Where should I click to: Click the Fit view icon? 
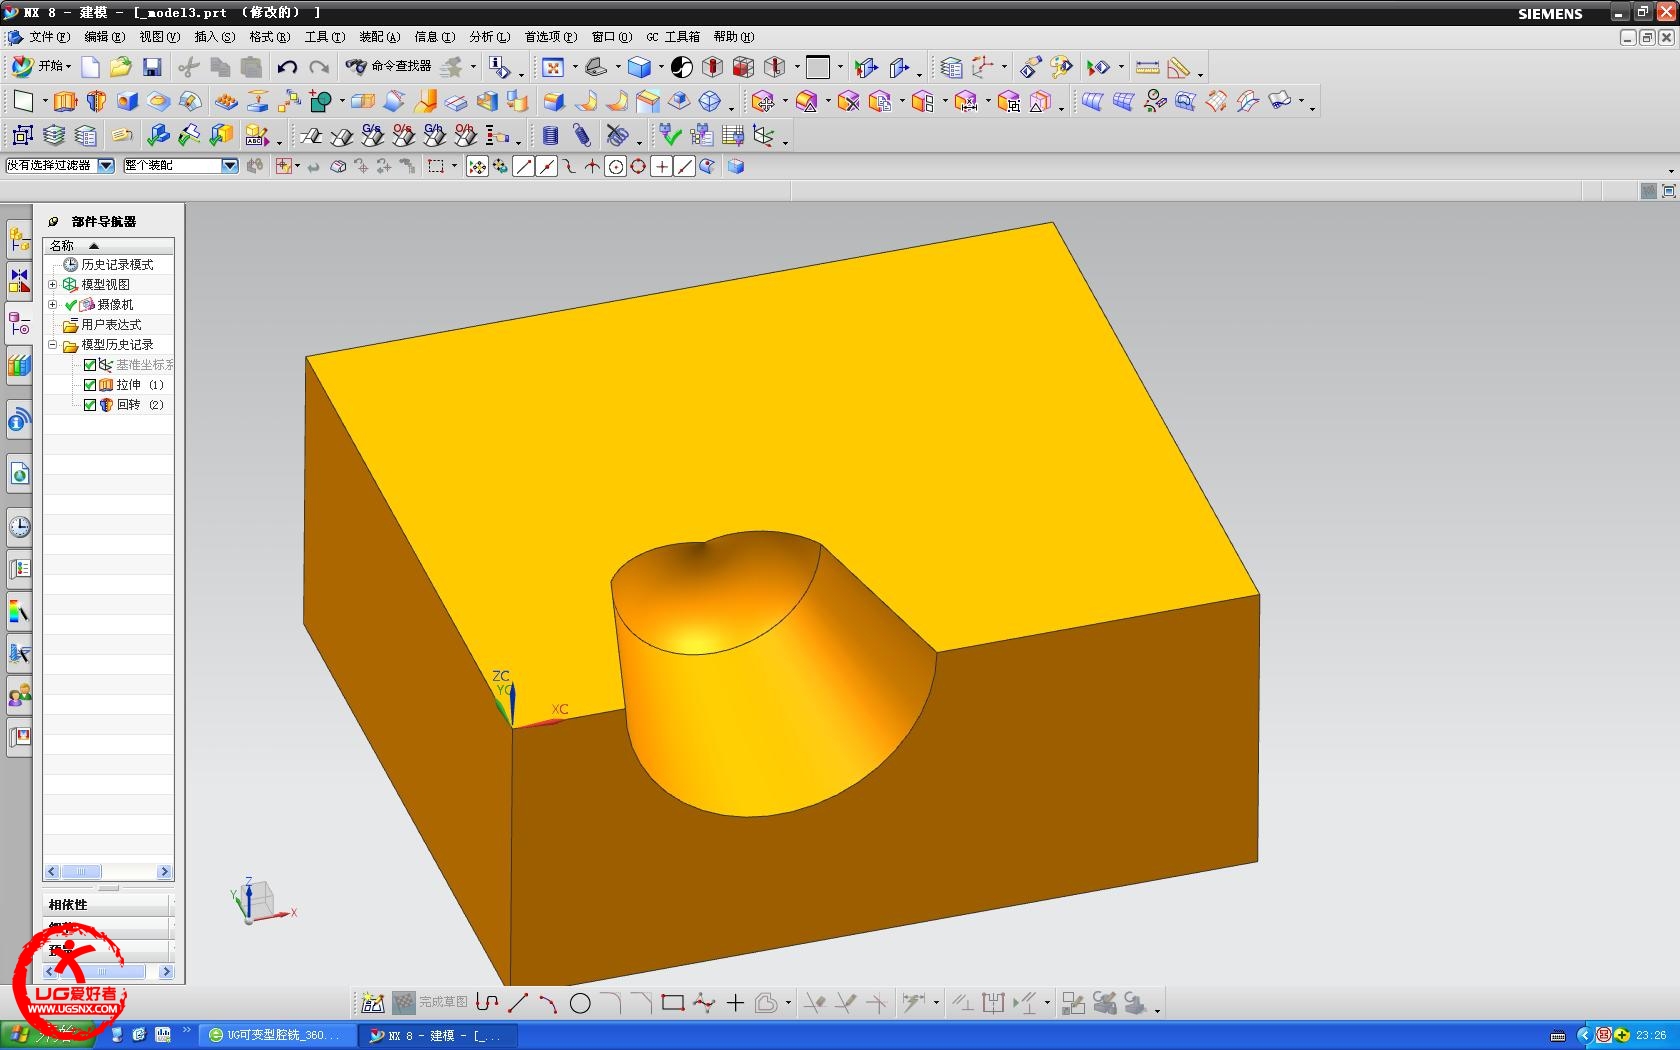[x=553, y=67]
